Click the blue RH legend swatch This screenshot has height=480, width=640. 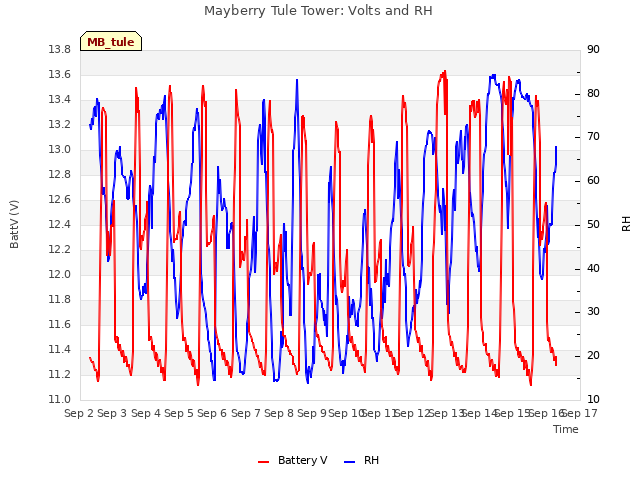point(350,461)
